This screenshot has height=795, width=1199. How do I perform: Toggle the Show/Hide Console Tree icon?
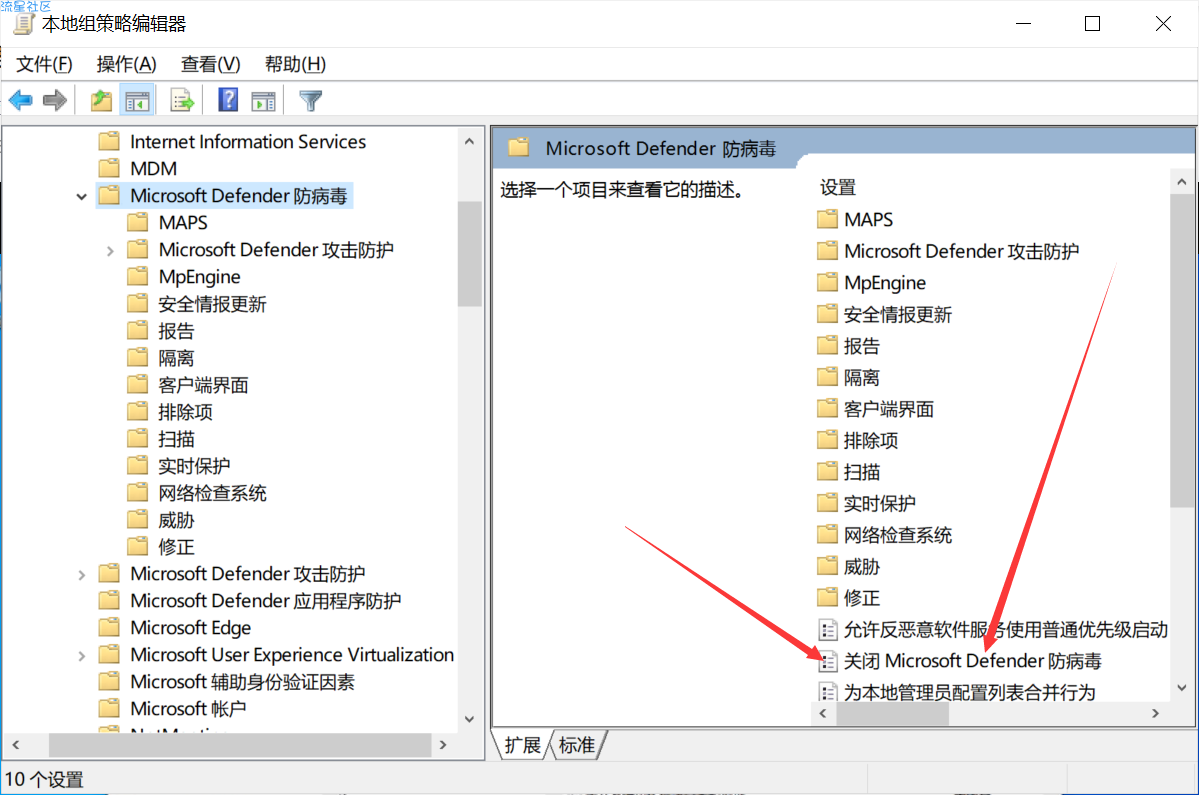[x=136, y=100]
